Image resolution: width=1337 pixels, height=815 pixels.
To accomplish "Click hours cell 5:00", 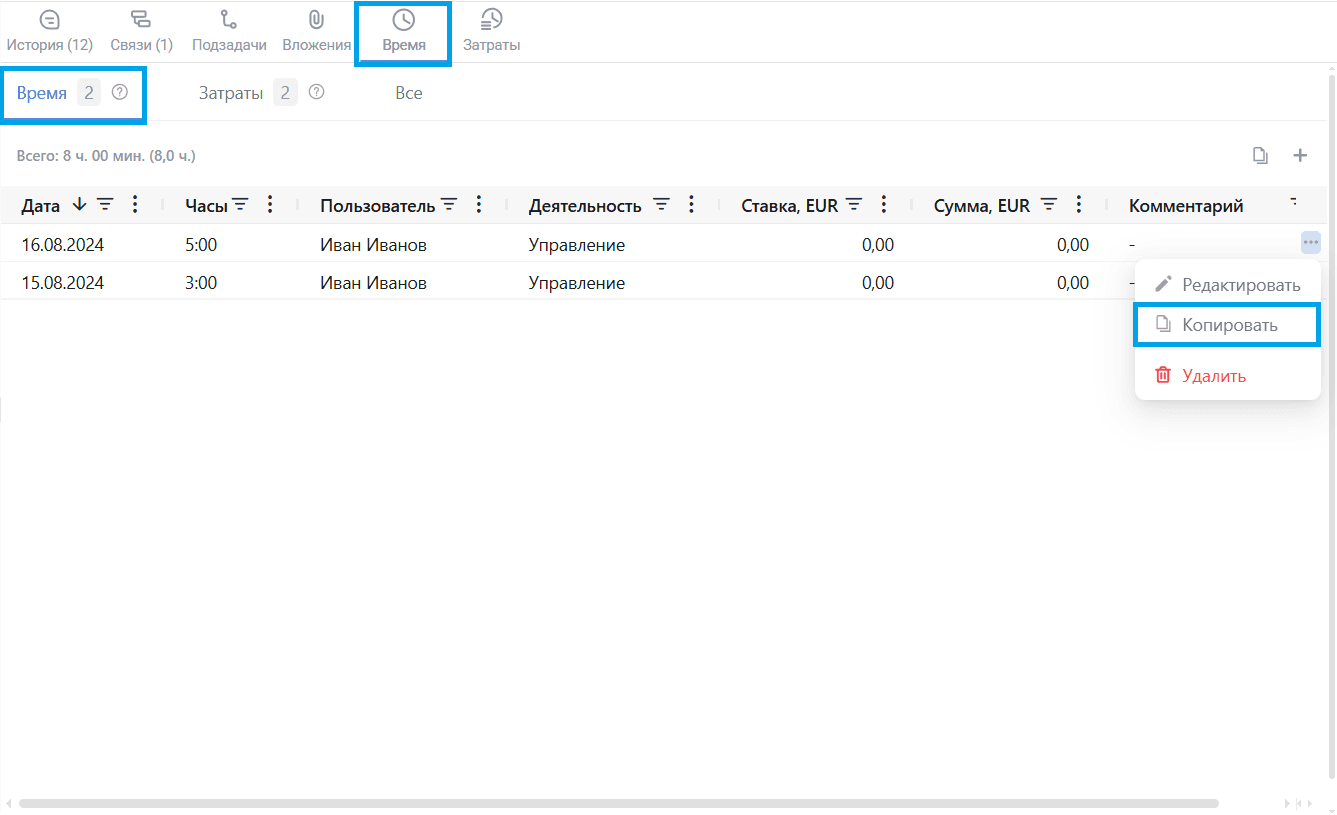I will click(201, 245).
